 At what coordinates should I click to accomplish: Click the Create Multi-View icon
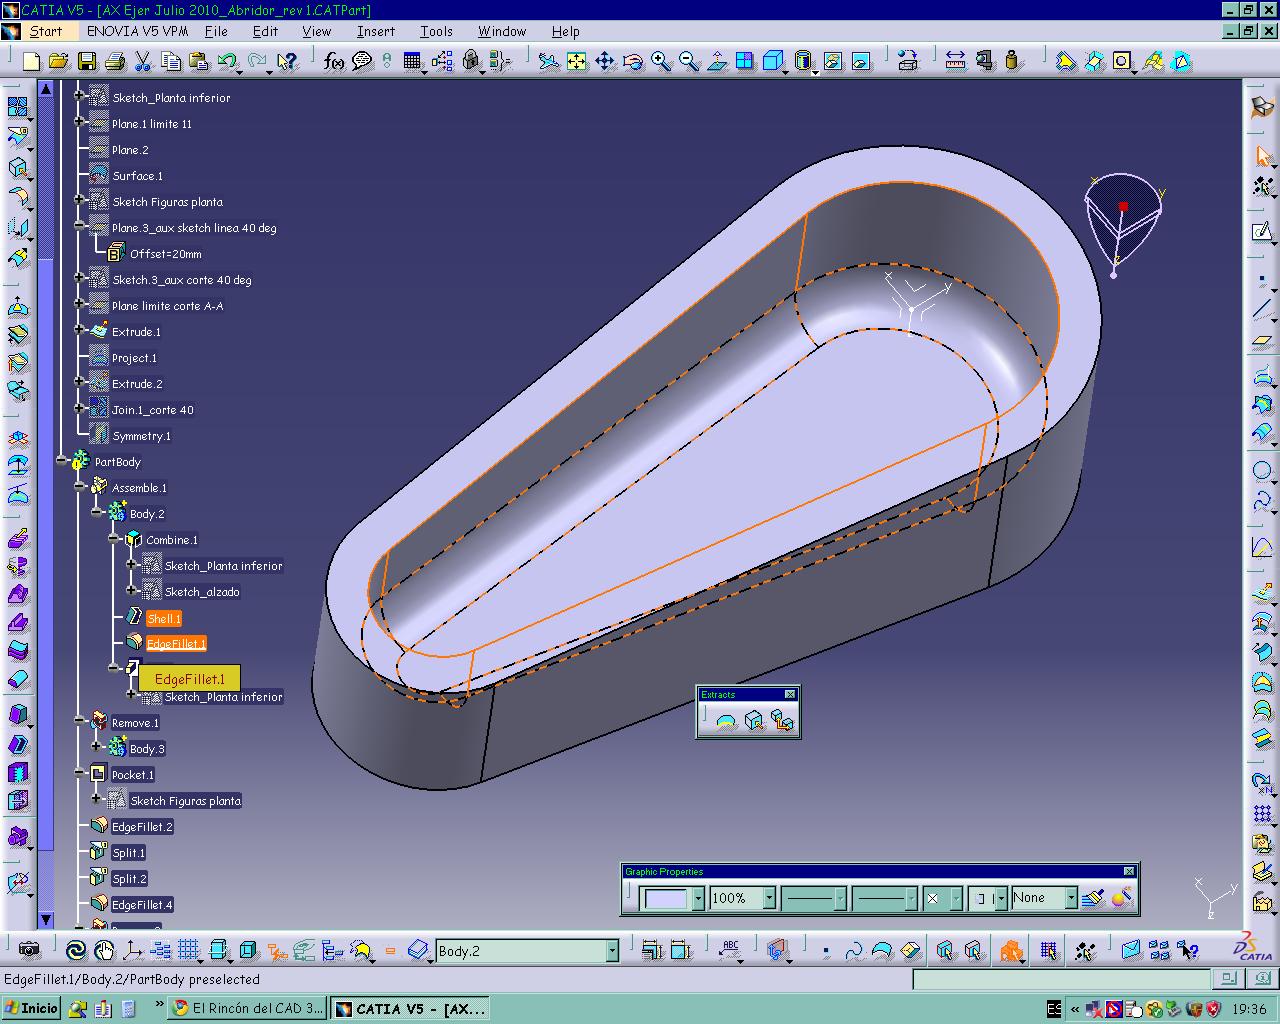tap(745, 62)
